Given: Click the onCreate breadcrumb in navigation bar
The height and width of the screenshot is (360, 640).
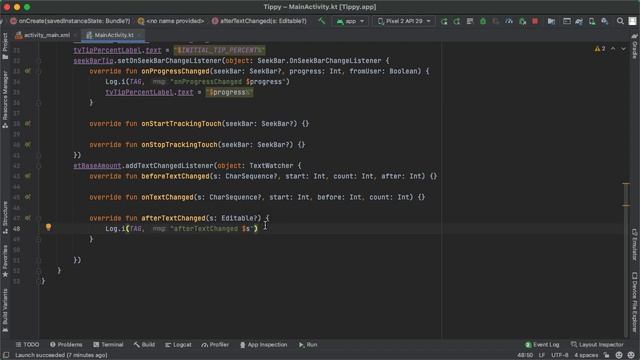Looking at the screenshot, I should point(70,21).
